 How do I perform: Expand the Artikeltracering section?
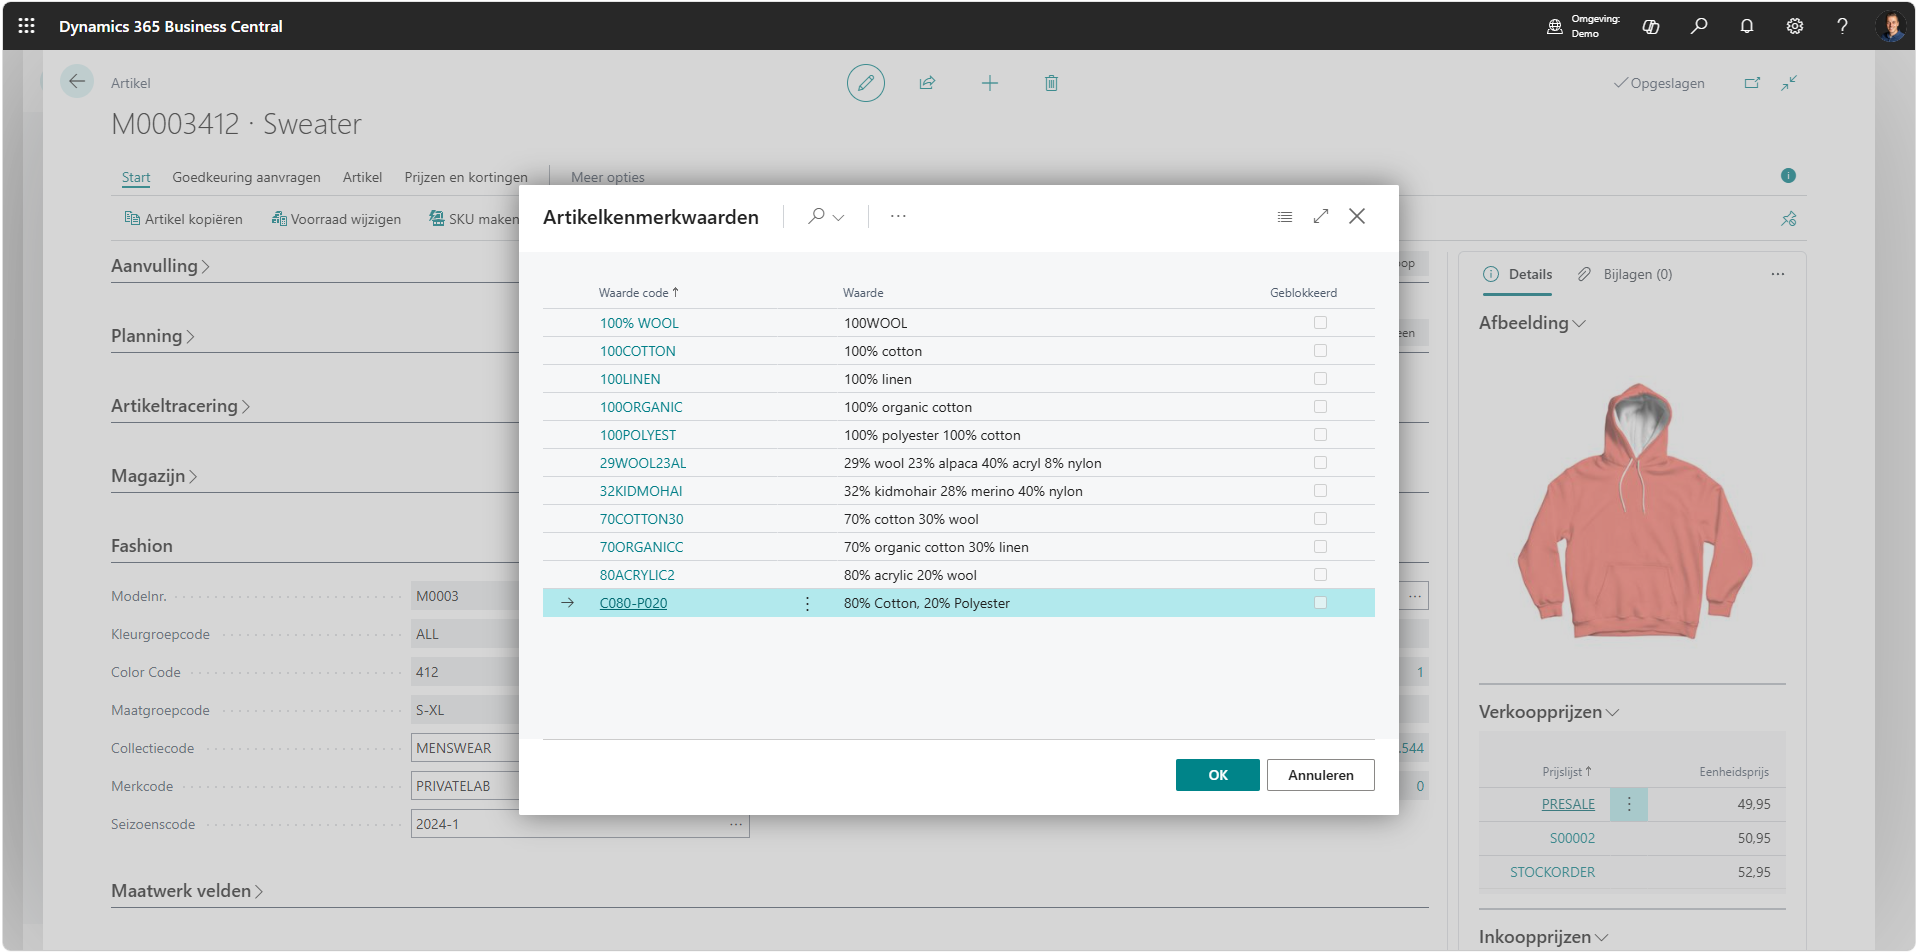coord(180,406)
